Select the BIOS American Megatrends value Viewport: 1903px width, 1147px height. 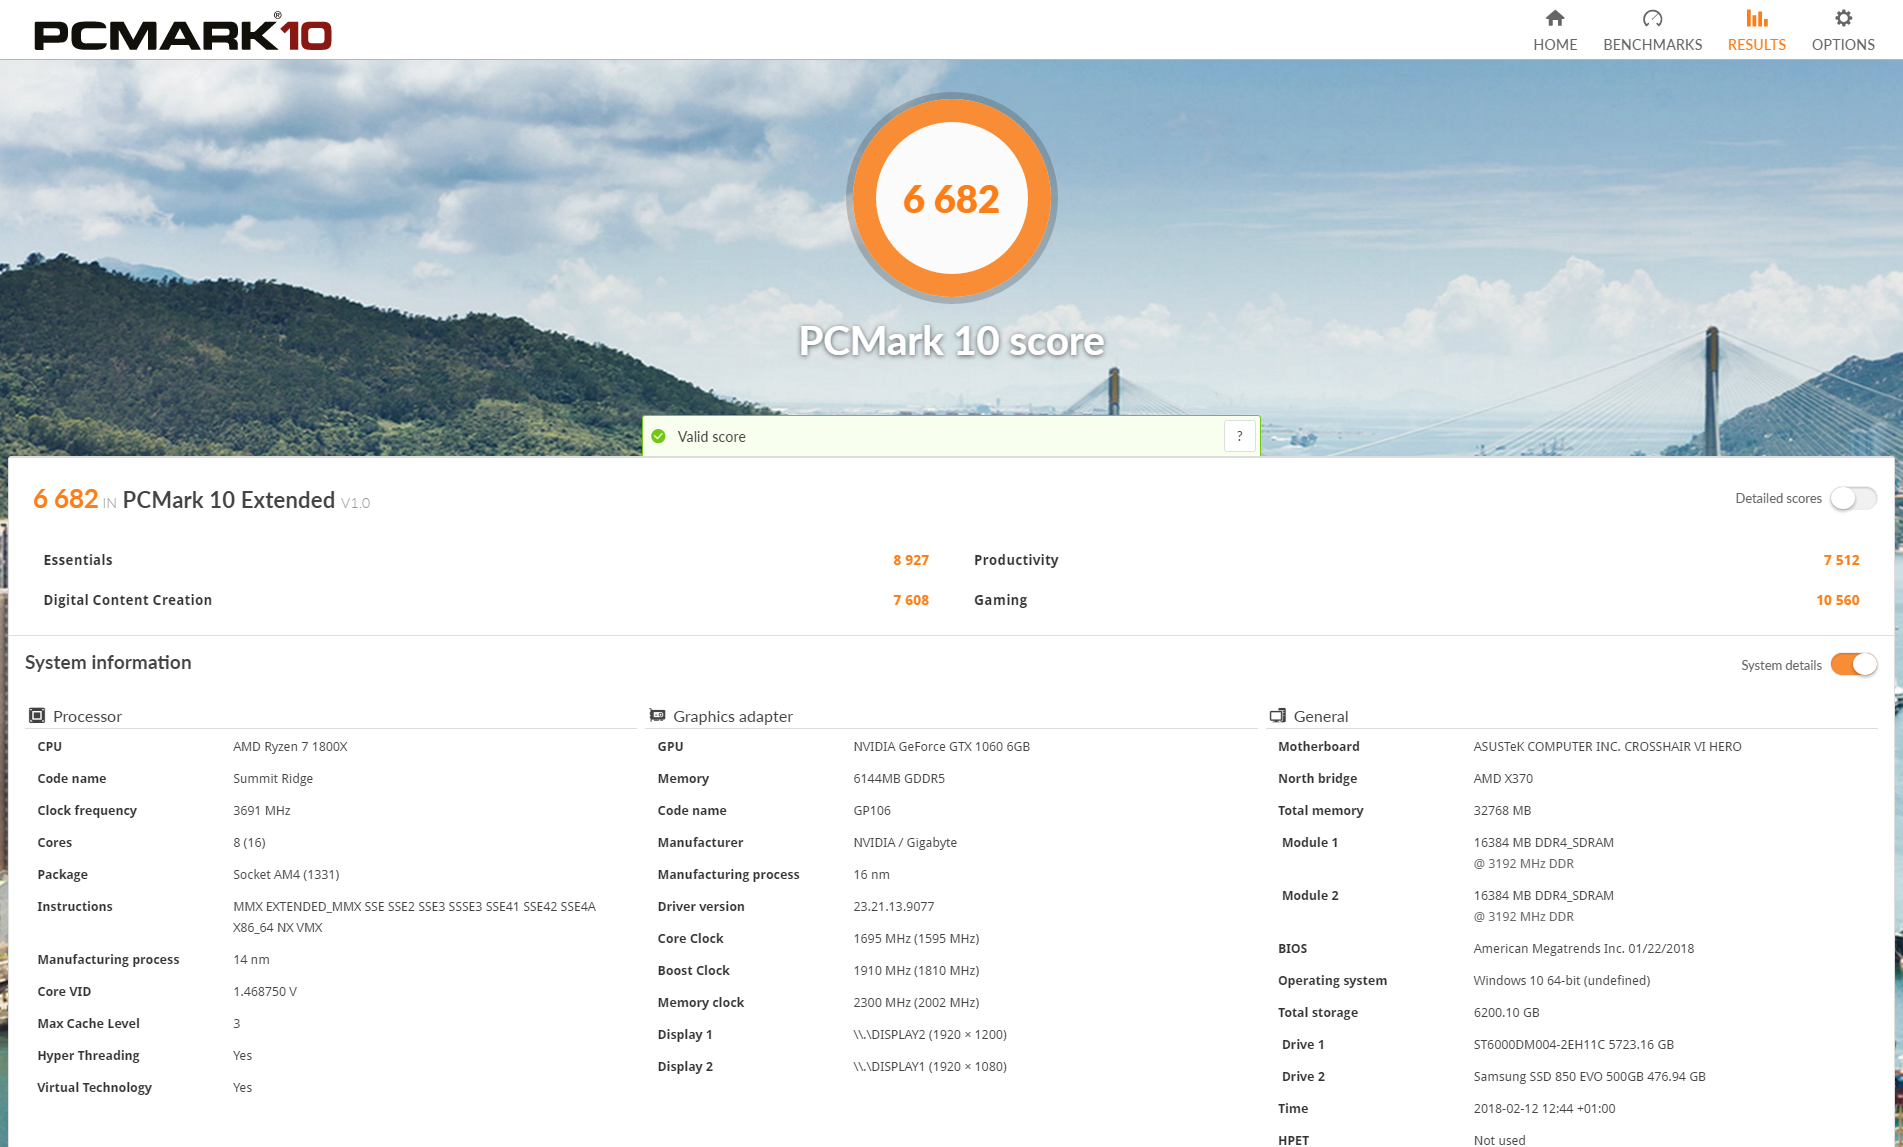tap(1584, 949)
